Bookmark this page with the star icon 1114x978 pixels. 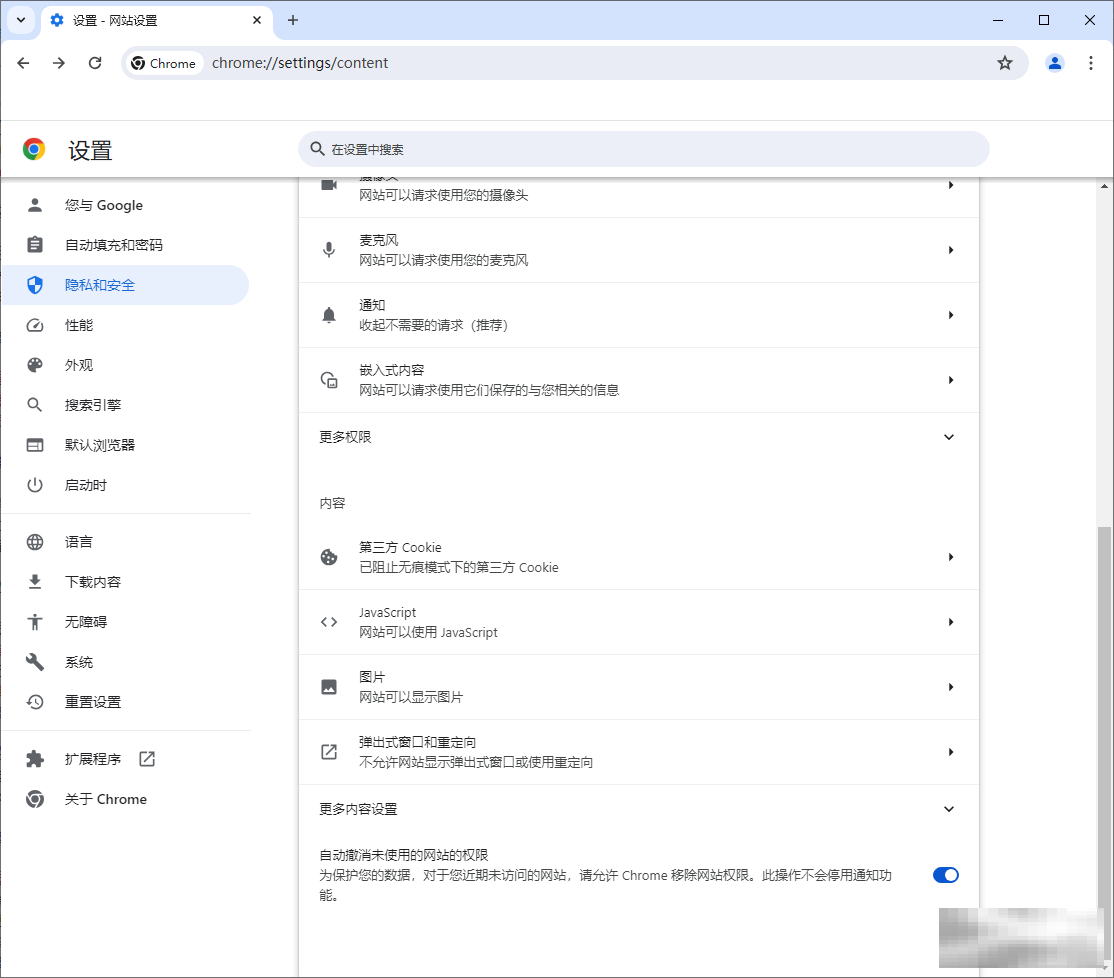(x=1003, y=62)
